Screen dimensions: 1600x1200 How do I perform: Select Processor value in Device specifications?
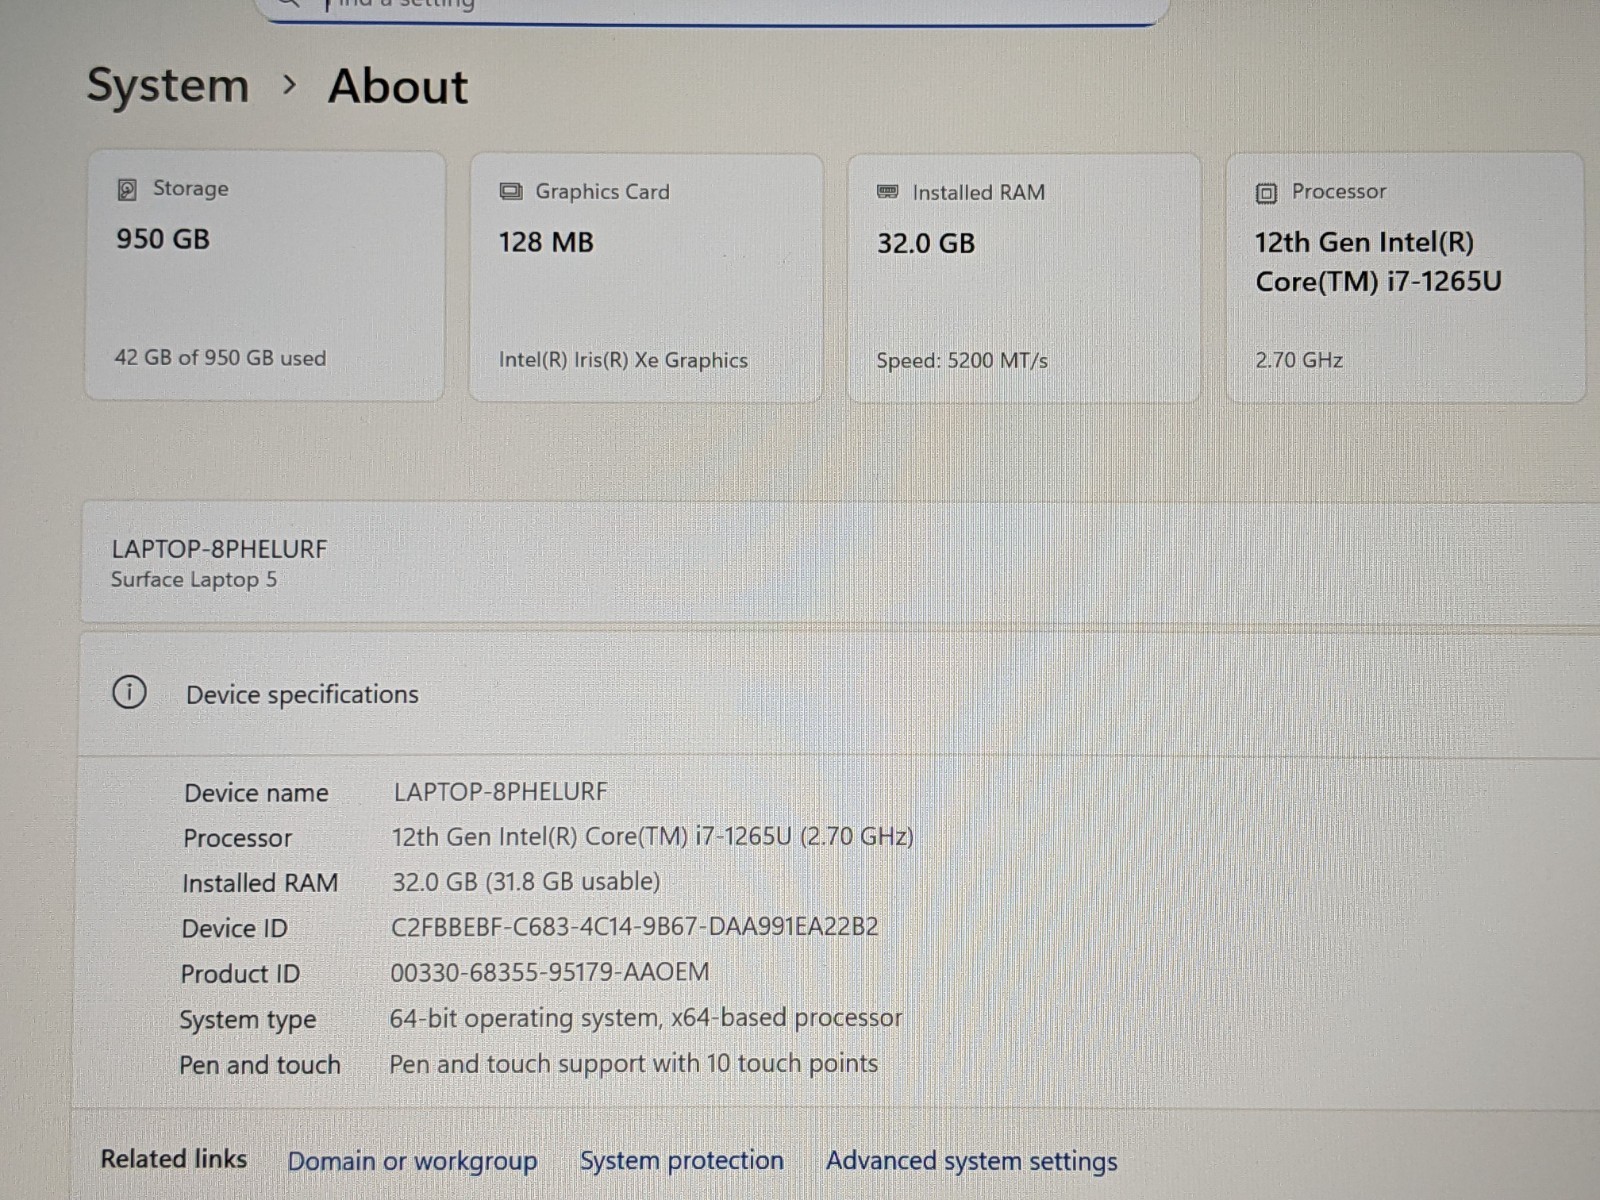pos(652,837)
